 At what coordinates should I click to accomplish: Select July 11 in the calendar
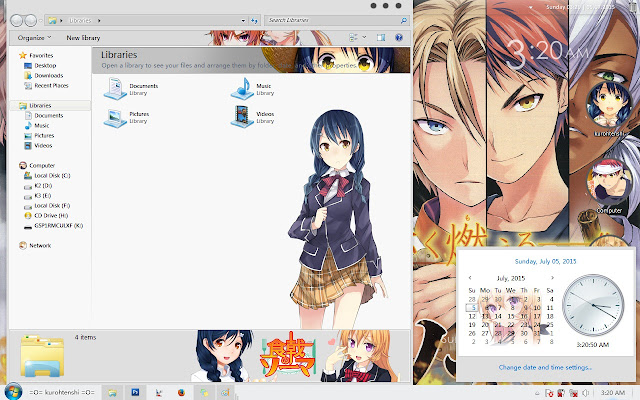550,308
